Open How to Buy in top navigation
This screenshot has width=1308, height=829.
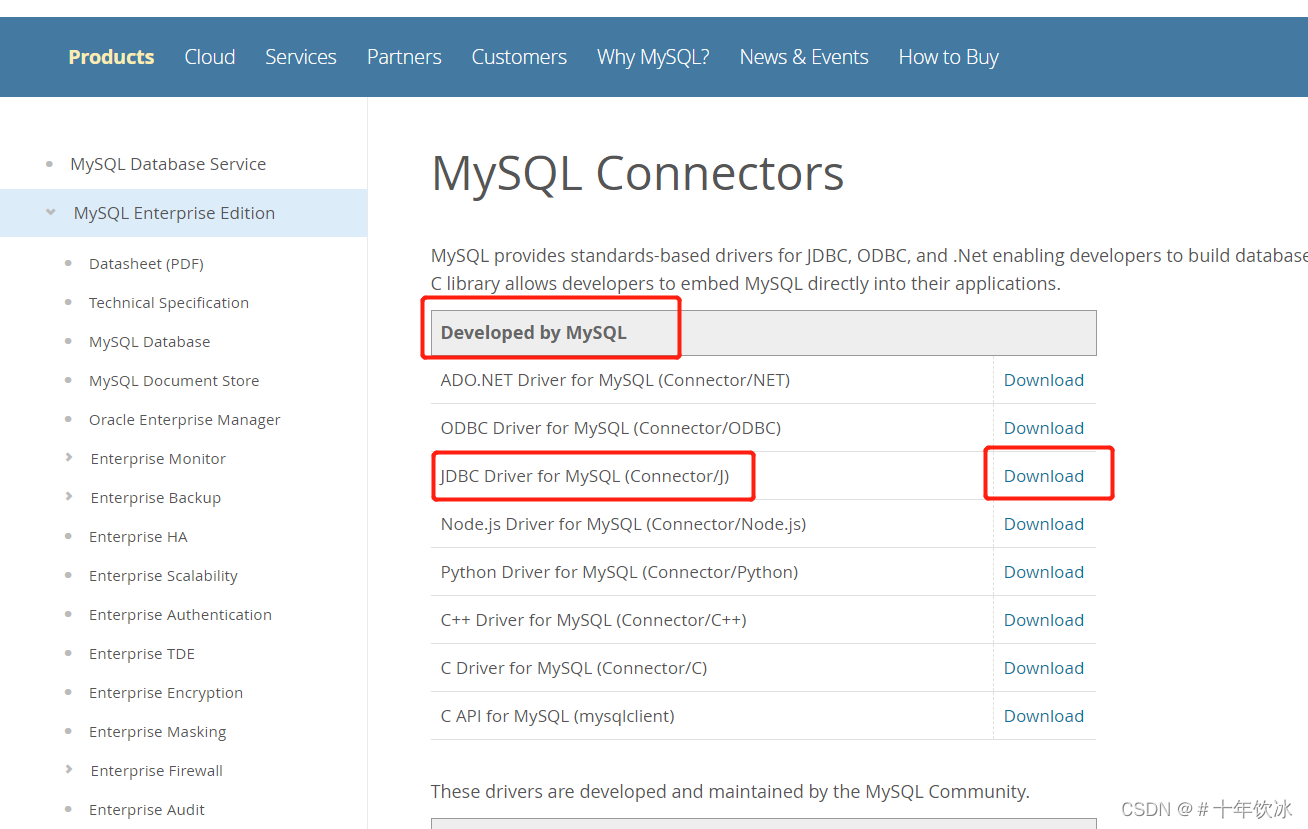[949, 57]
